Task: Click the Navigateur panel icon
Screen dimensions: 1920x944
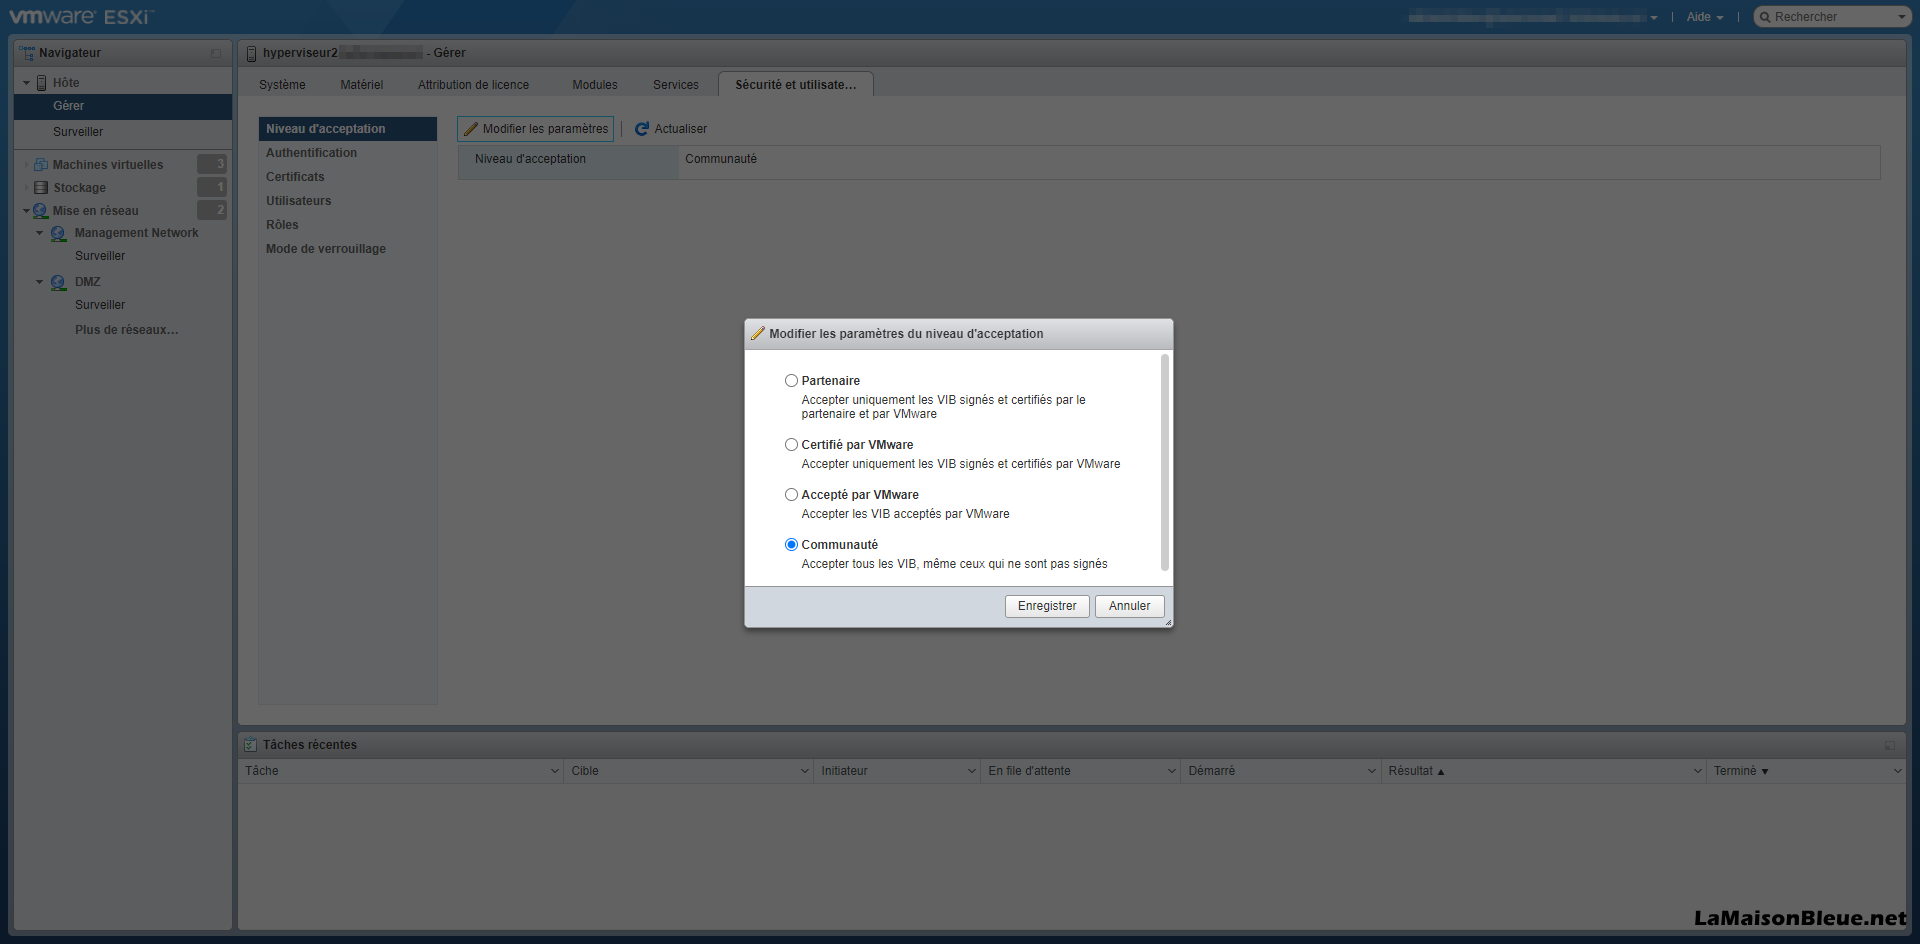Action: [27, 53]
